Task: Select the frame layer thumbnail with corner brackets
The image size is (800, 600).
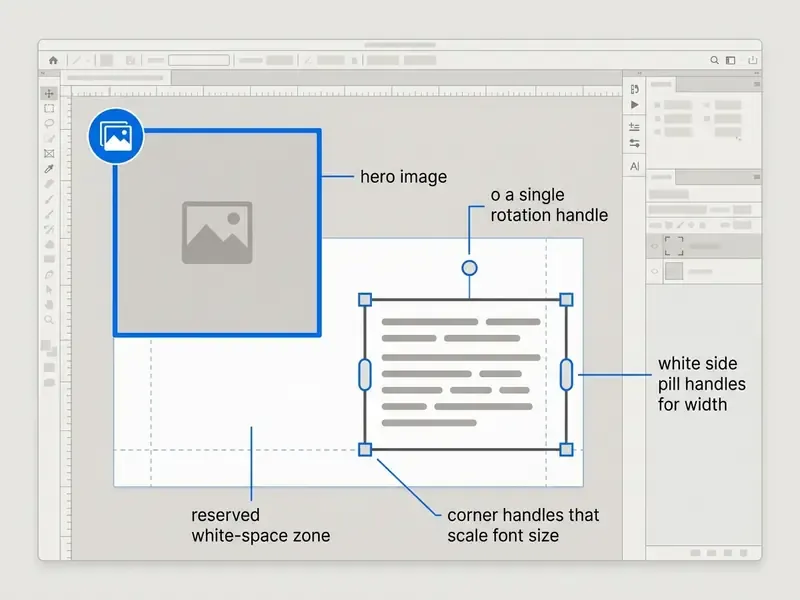Action: [673, 246]
